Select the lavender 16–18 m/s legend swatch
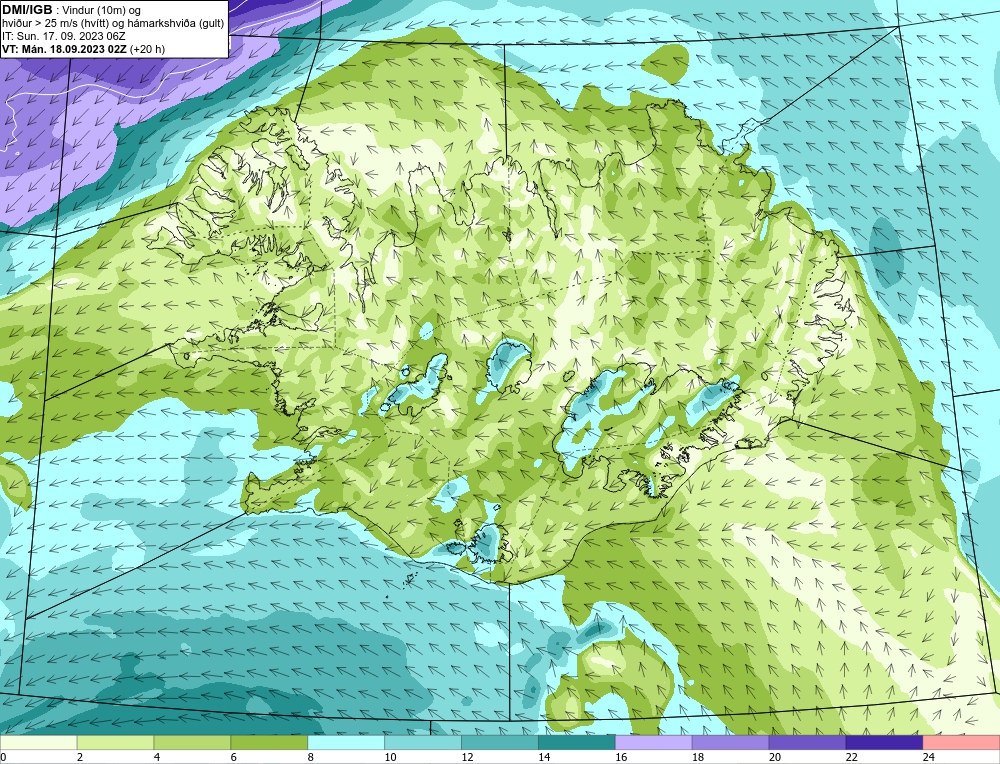Image resolution: width=1000 pixels, height=764 pixels. [x=654, y=743]
